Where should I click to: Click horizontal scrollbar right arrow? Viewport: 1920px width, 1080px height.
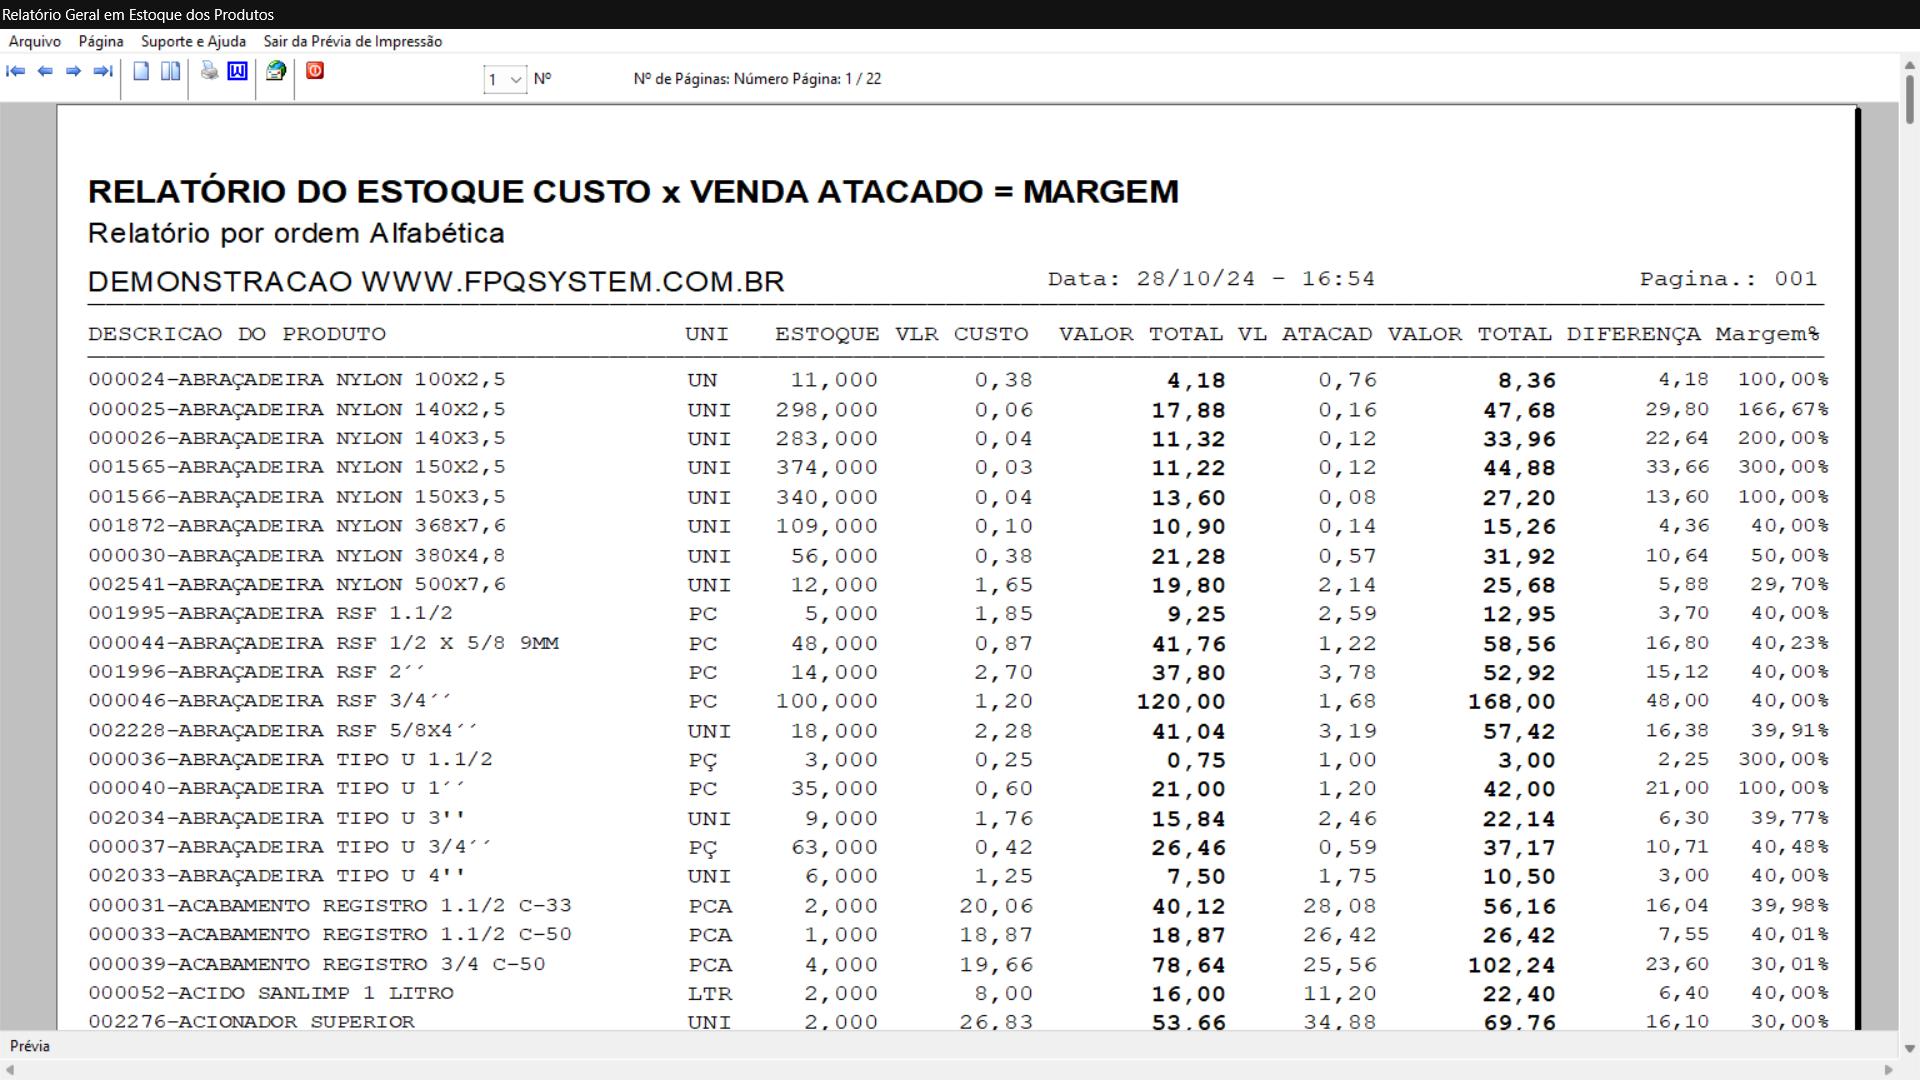[x=1888, y=1070]
